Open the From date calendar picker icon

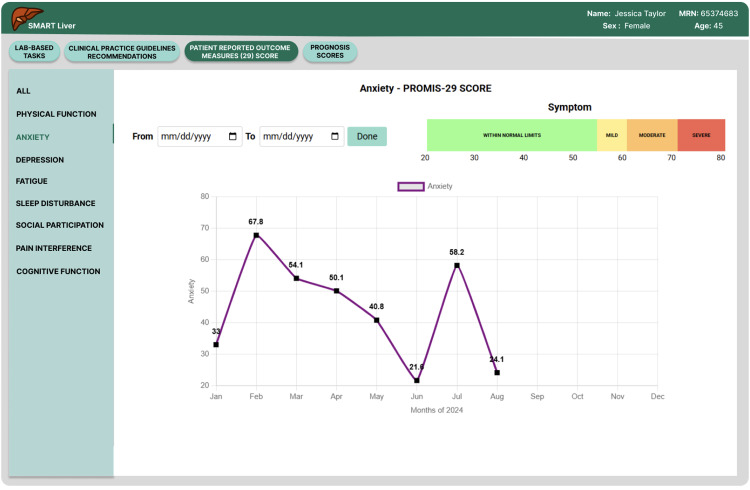coord(232,136)
